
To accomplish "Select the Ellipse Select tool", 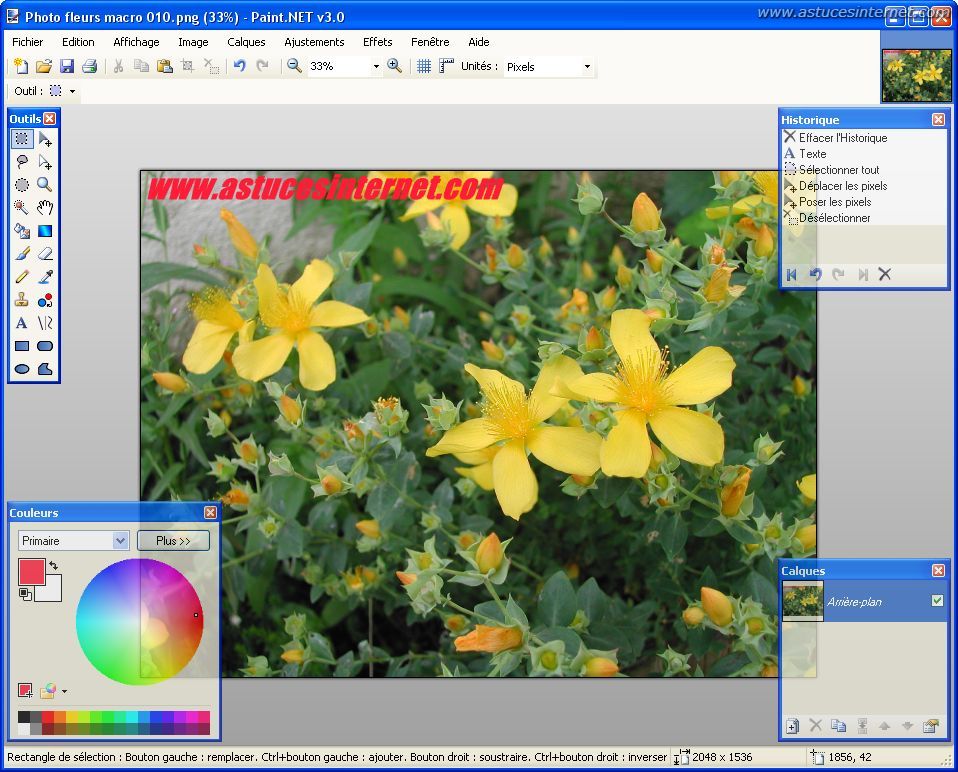I will (x=21, y=184).
